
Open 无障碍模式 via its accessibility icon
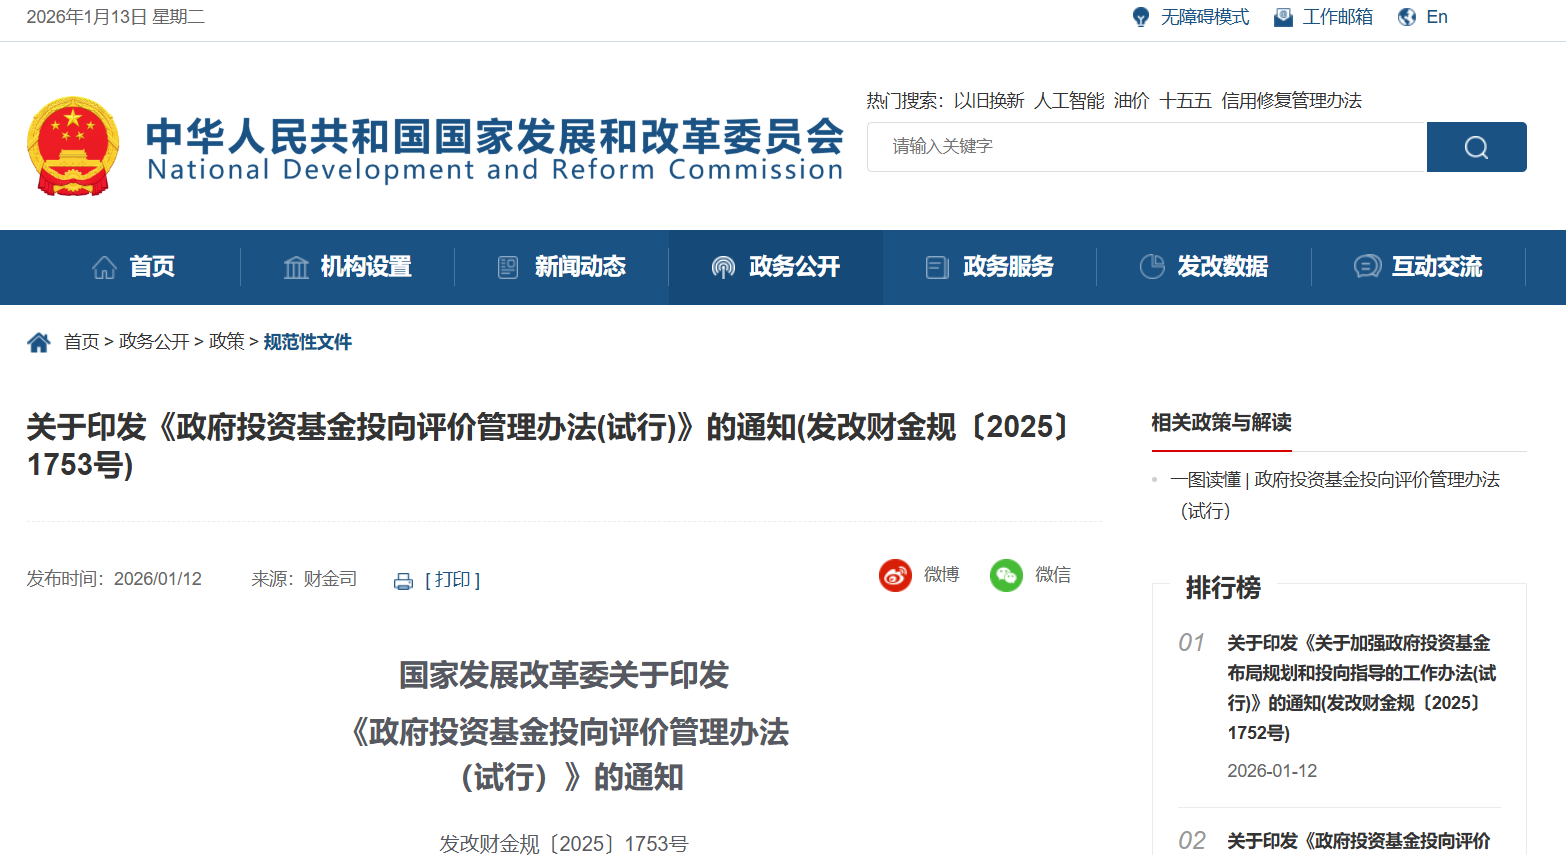(x=1140, y=16)
